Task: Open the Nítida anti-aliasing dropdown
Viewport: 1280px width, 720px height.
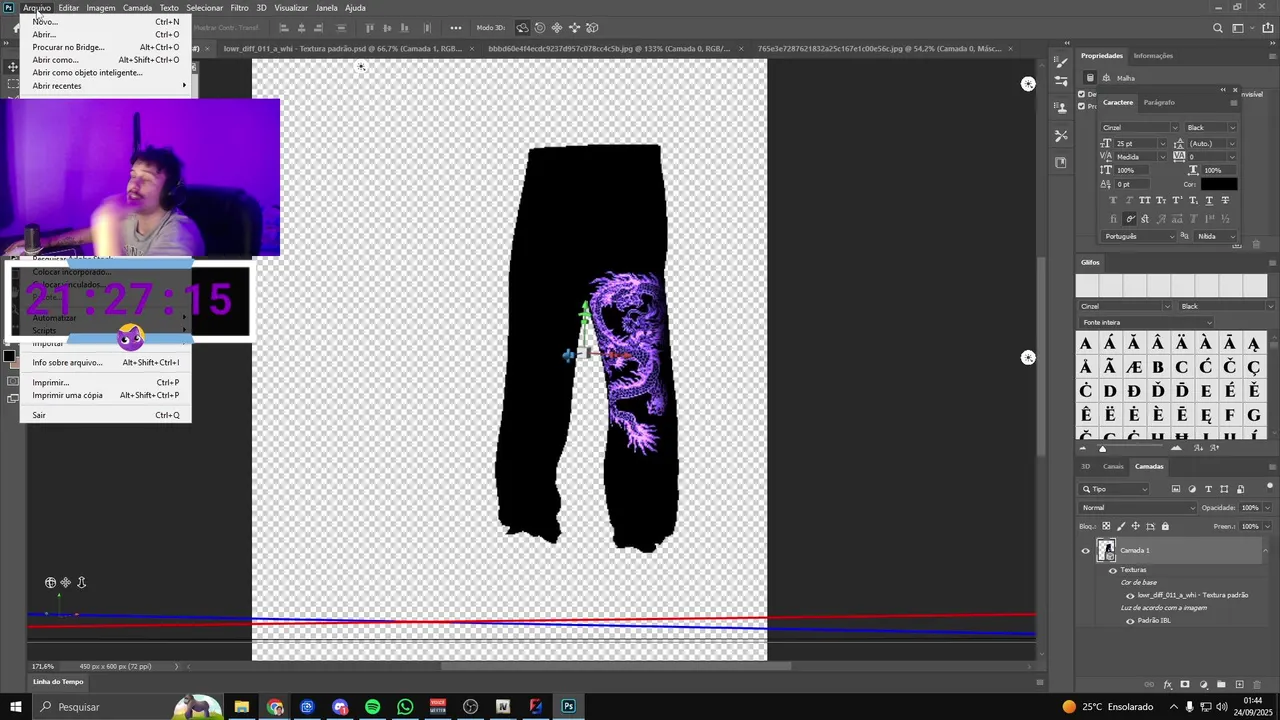Action: (1216, 236)
